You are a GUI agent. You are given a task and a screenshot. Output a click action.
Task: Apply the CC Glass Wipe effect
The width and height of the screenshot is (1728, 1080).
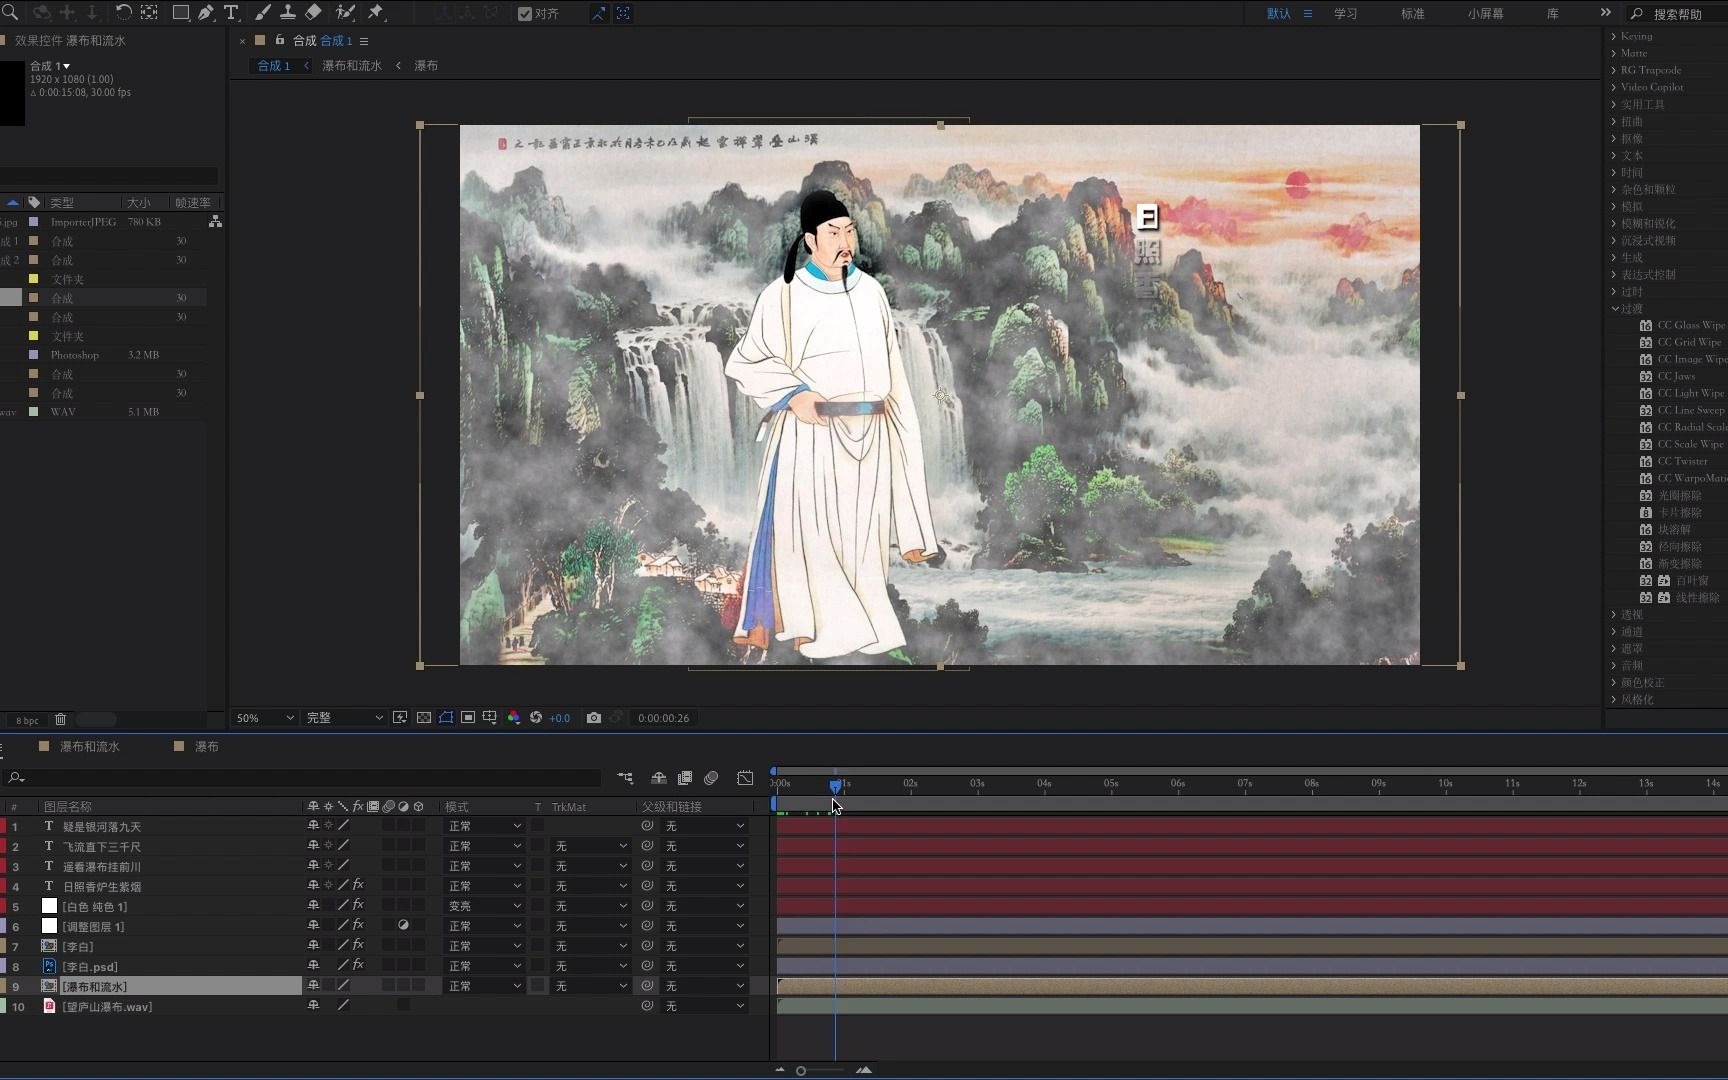point(1691,325)
